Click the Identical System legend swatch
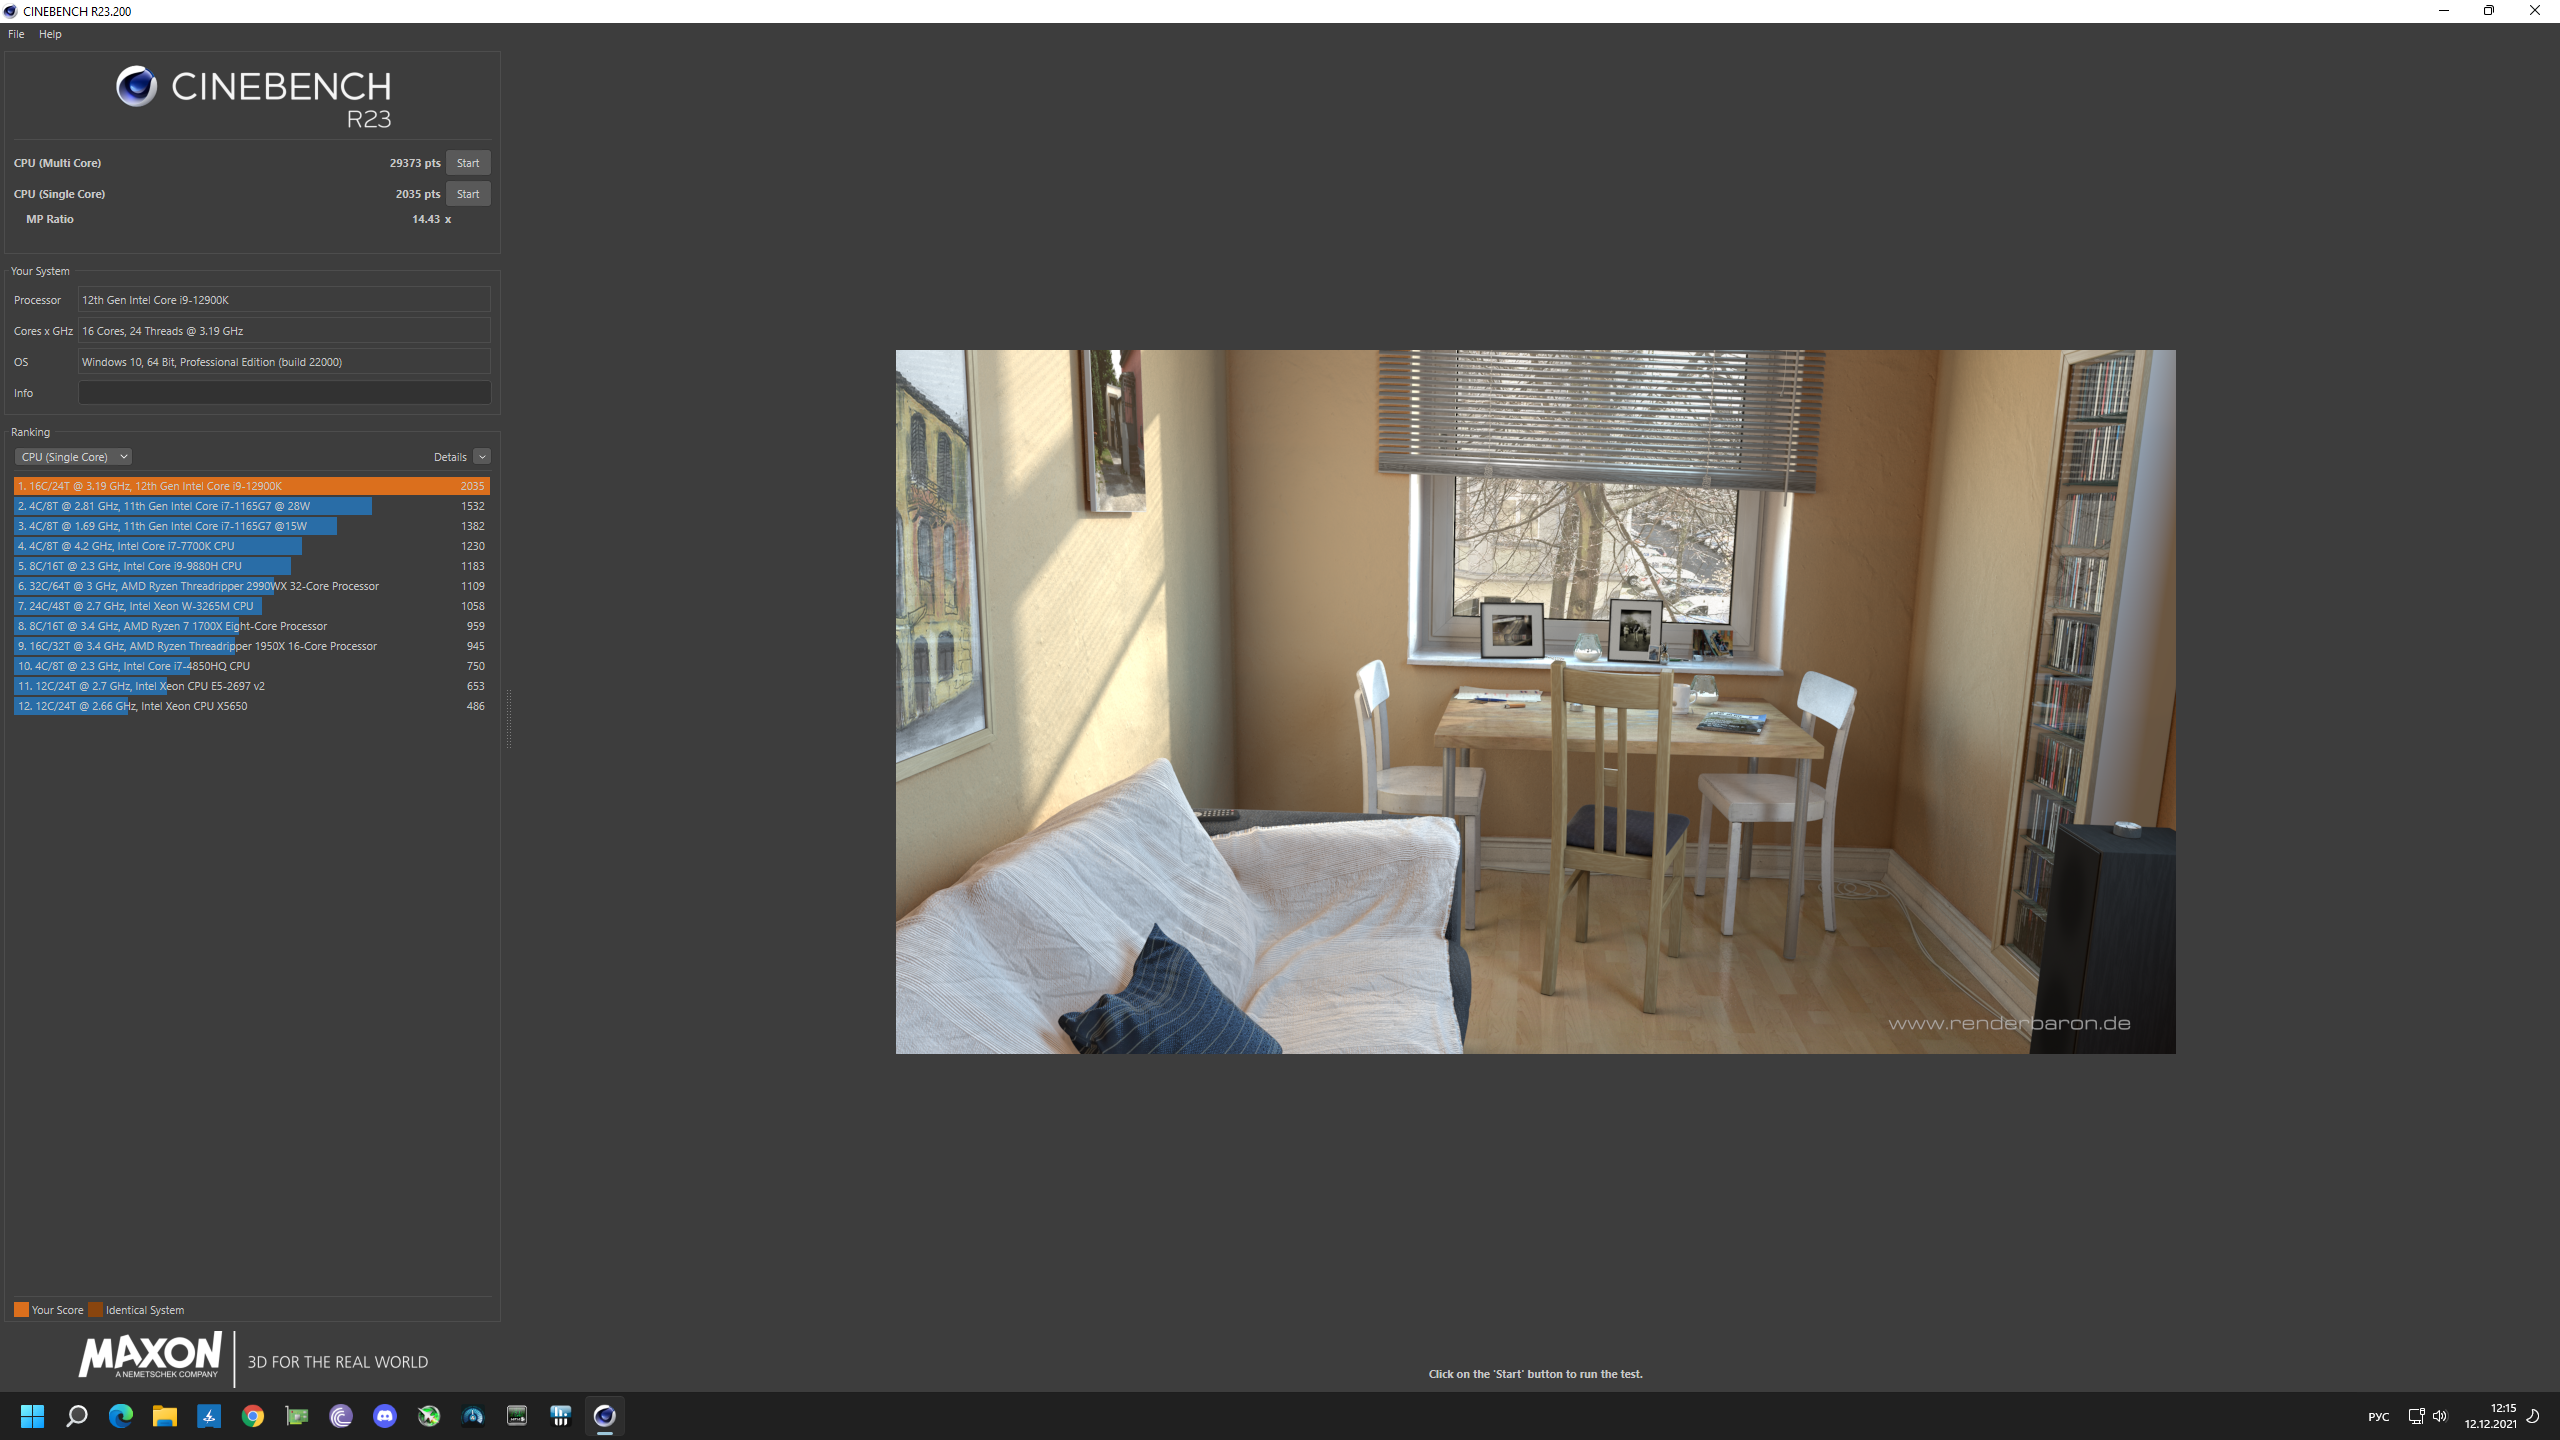This screenshot has height=1440, width=2560. [x=95, y=1310]
